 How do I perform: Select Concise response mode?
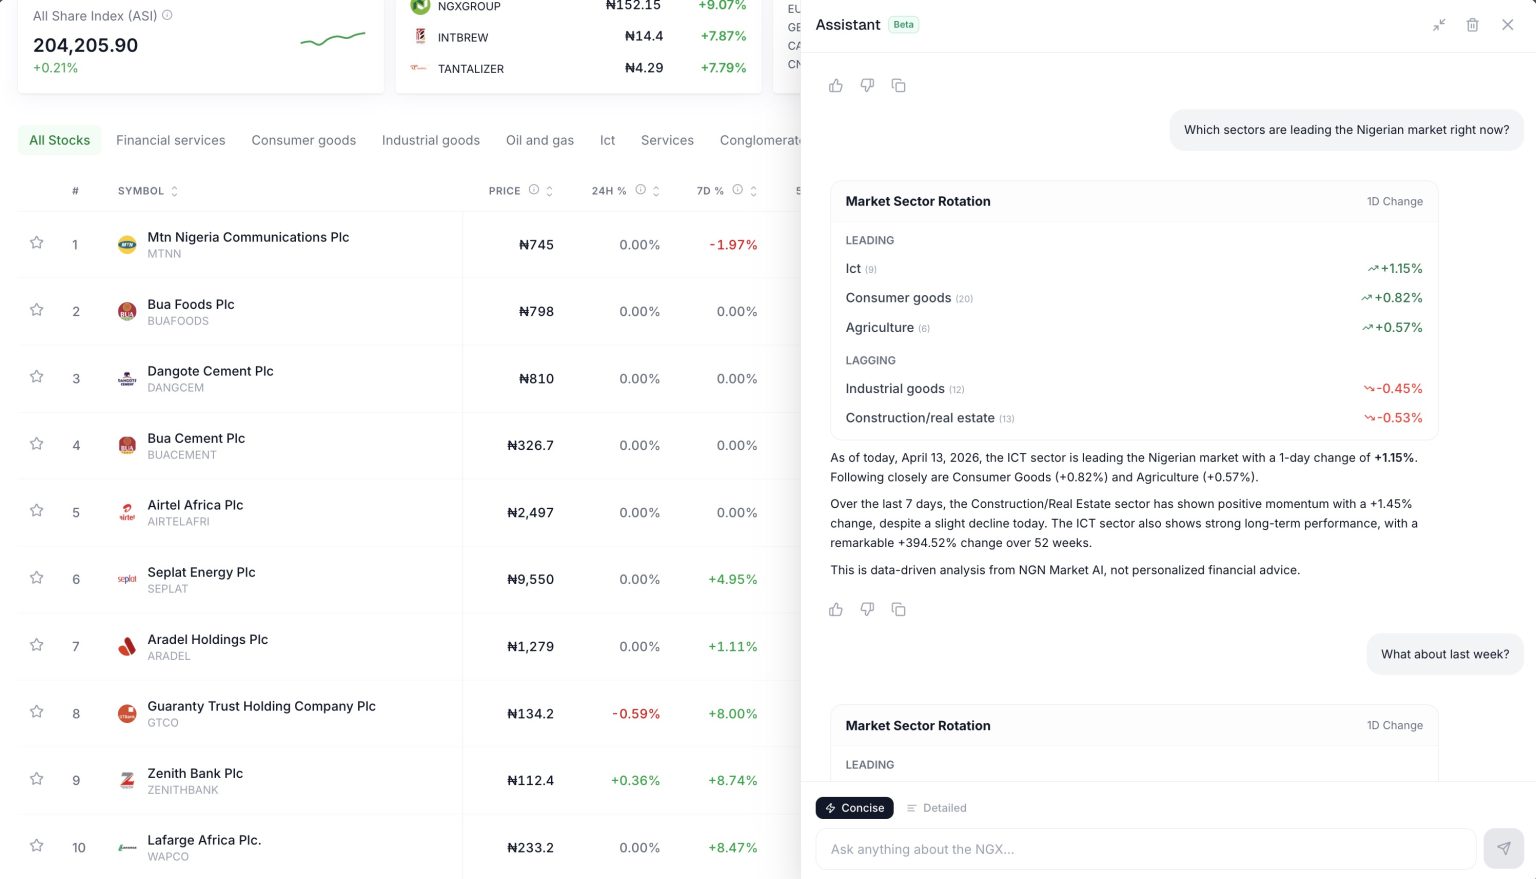(x=855, y=808)
